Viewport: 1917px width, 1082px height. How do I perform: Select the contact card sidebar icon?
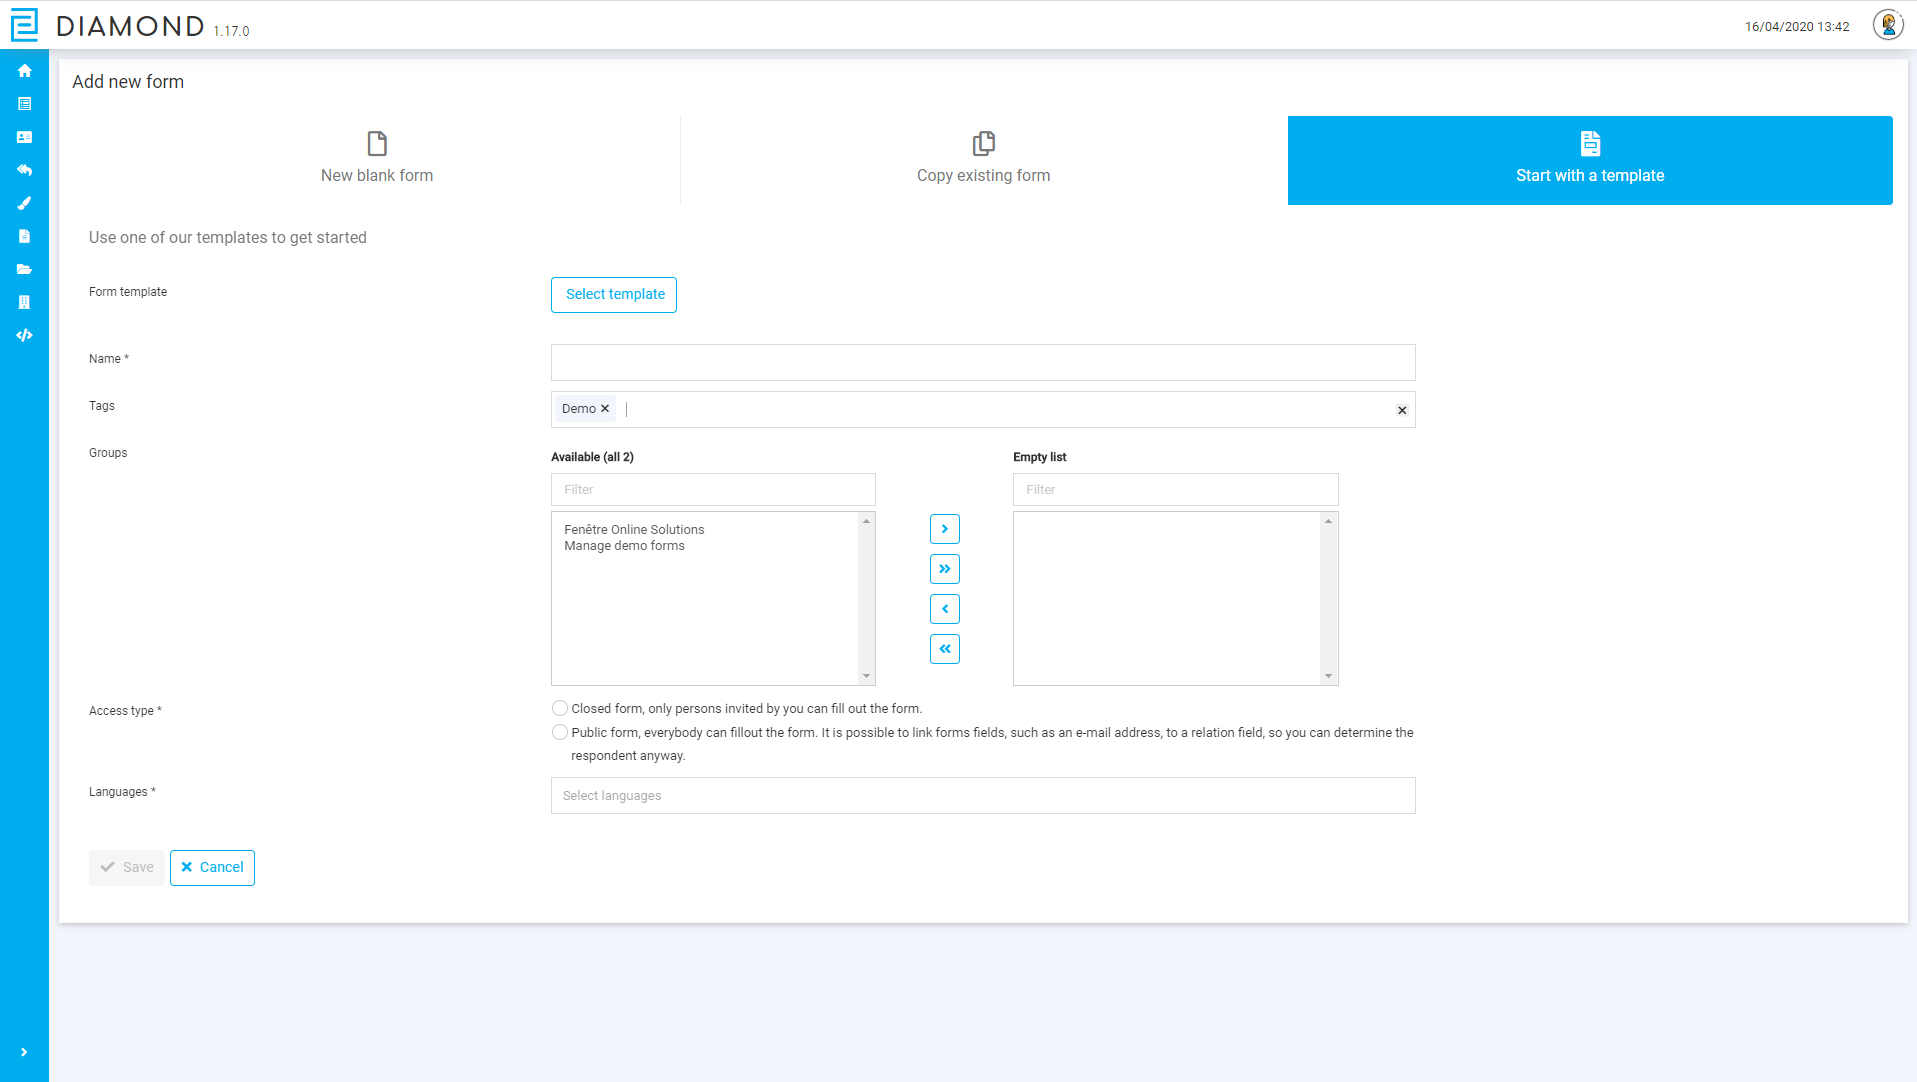24,137
